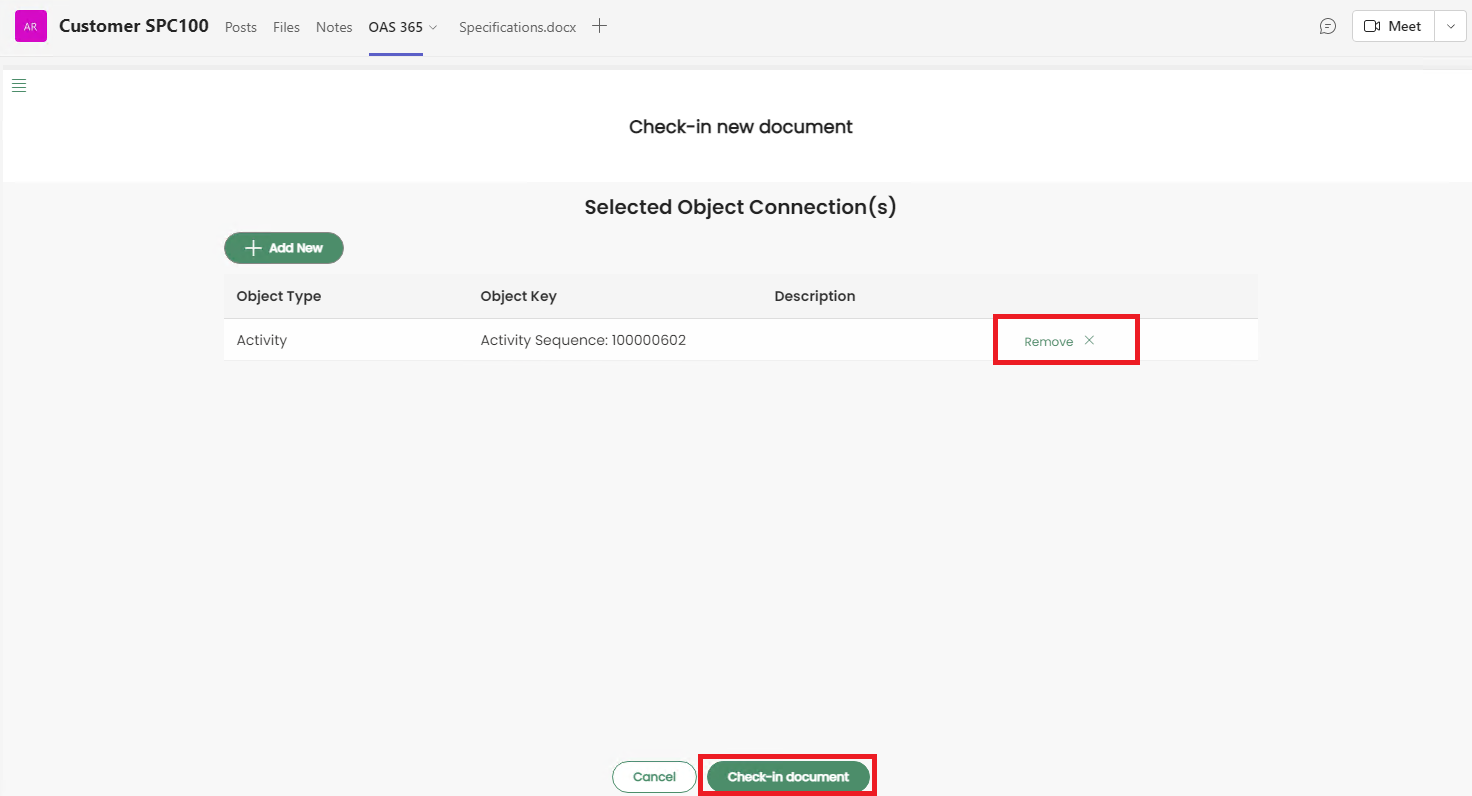
Task: Click the Object Key column header
Action: click(x=518, y=296)
